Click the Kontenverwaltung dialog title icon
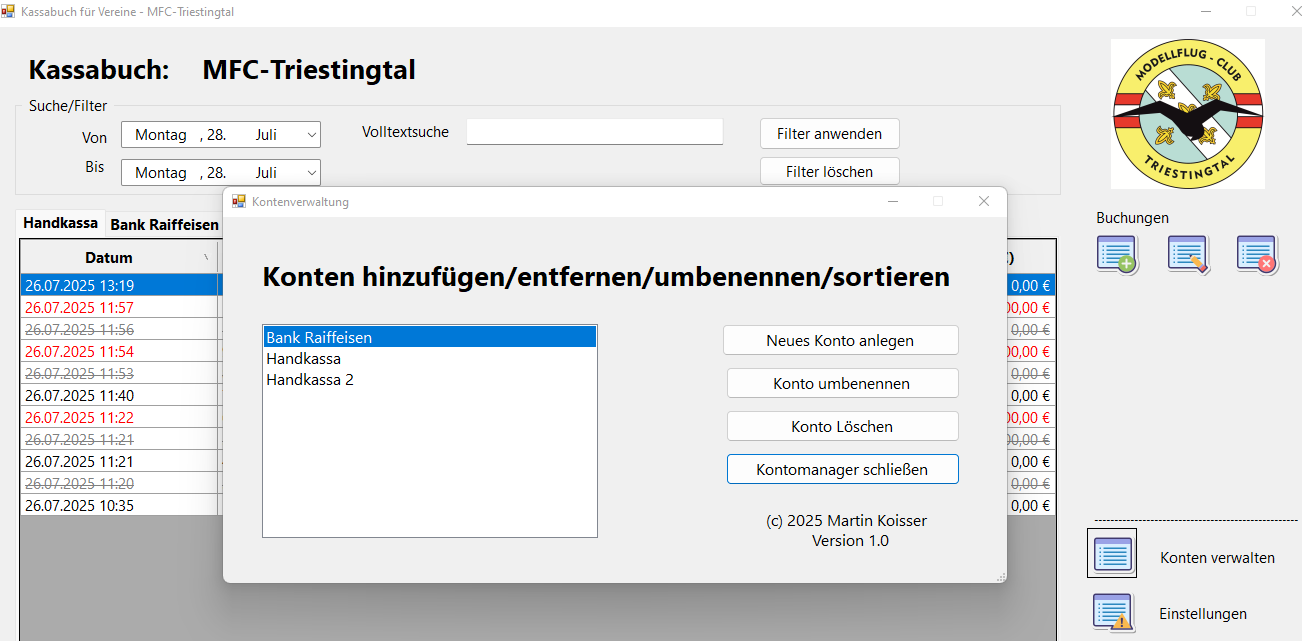This screenshot has height=641, width=1302. [239, 201]
